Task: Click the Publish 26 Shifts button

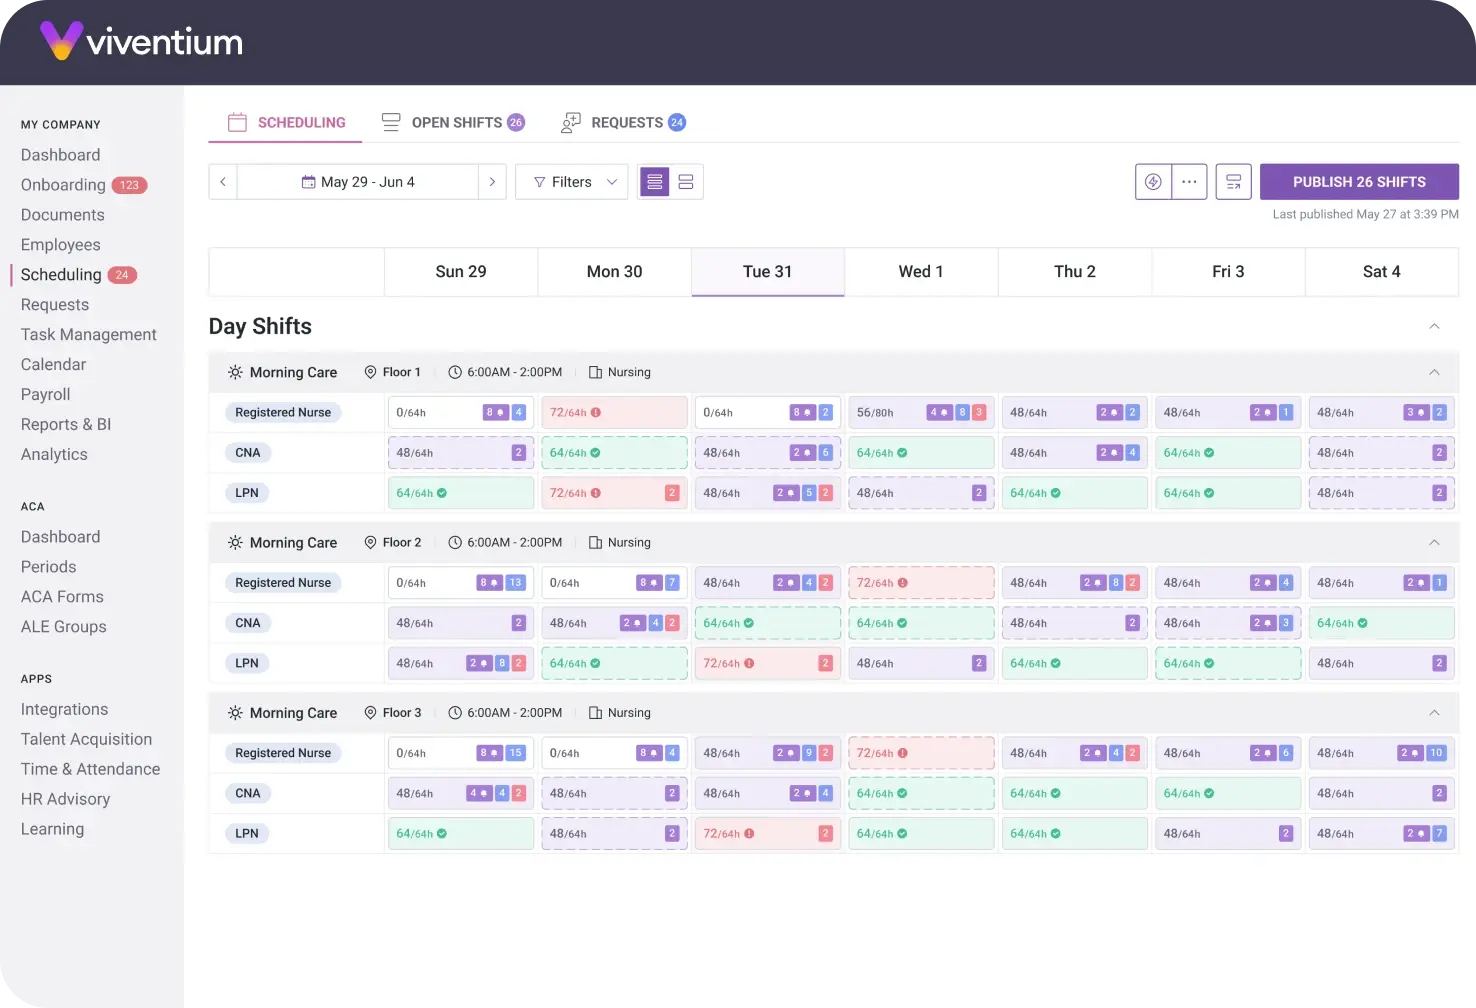Action: [1359, 182]
